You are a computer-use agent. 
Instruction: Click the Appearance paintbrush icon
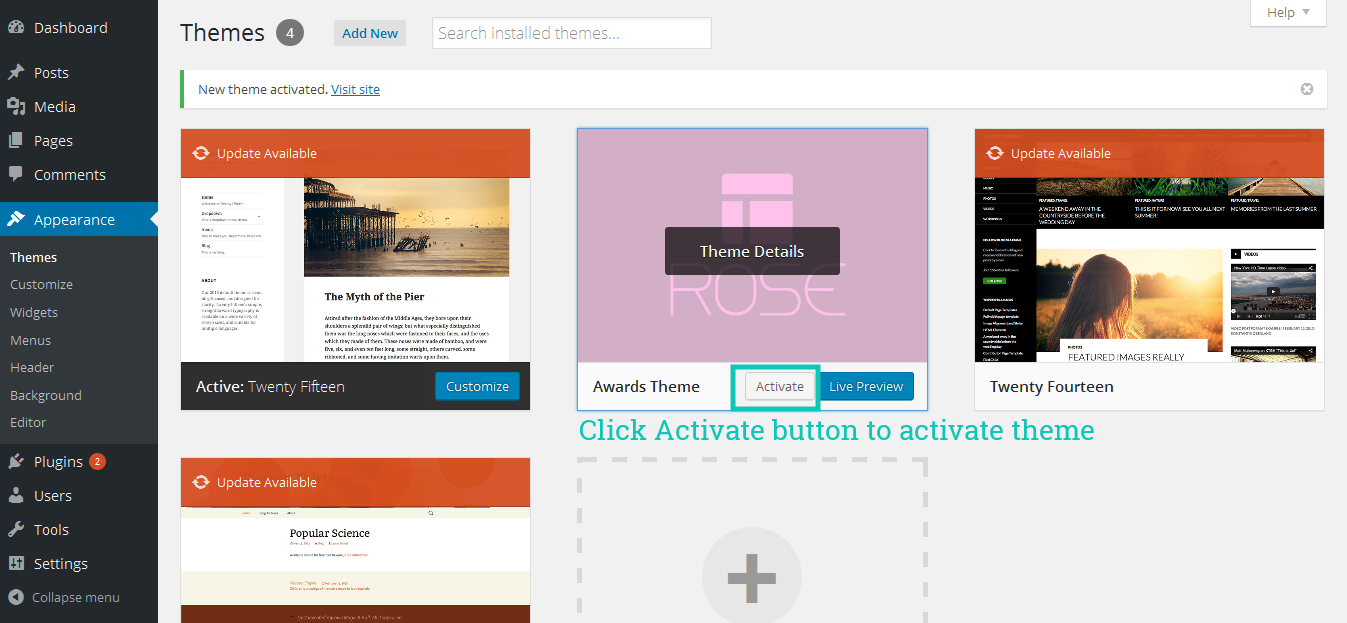coord(16,219)
